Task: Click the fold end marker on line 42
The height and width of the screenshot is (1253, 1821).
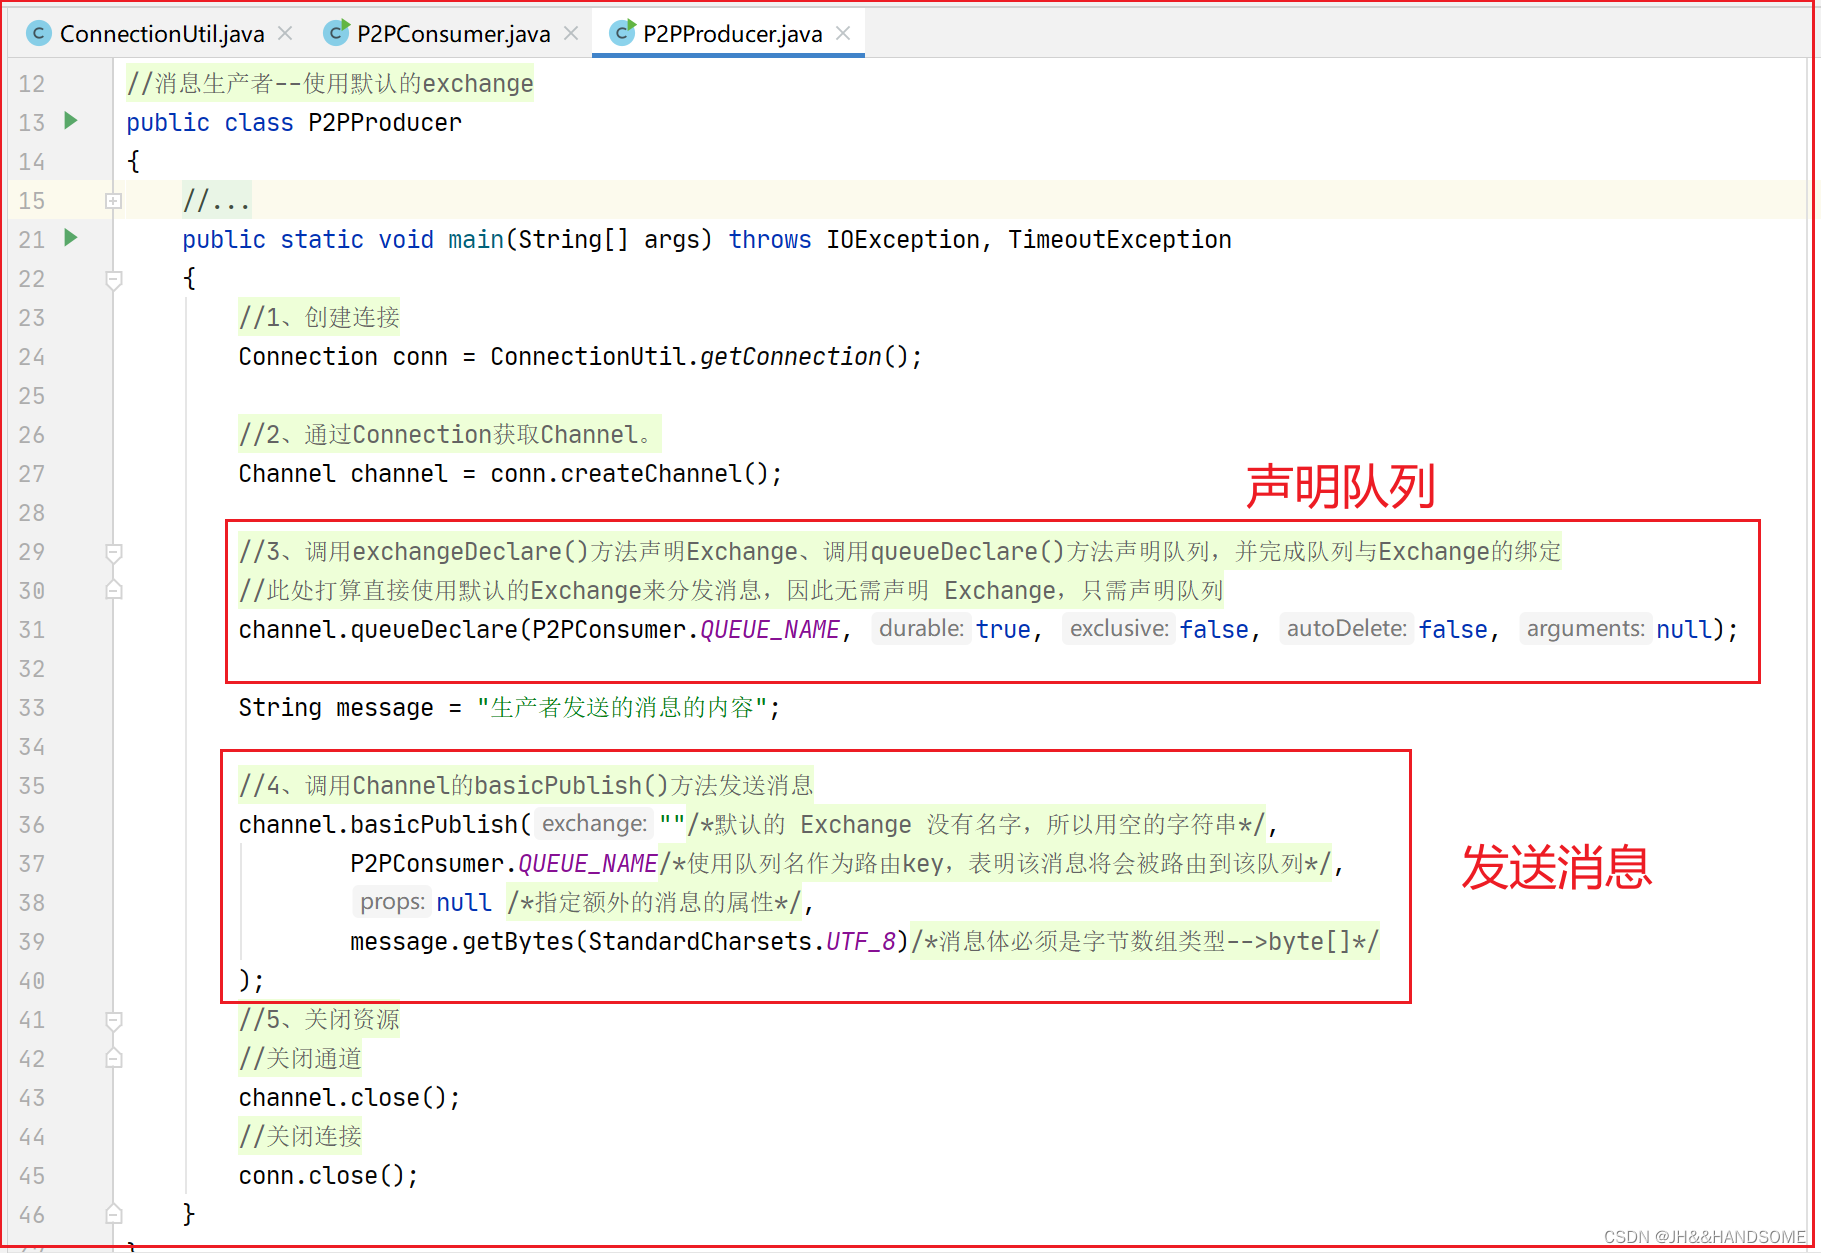Action: pos(114,1058)
